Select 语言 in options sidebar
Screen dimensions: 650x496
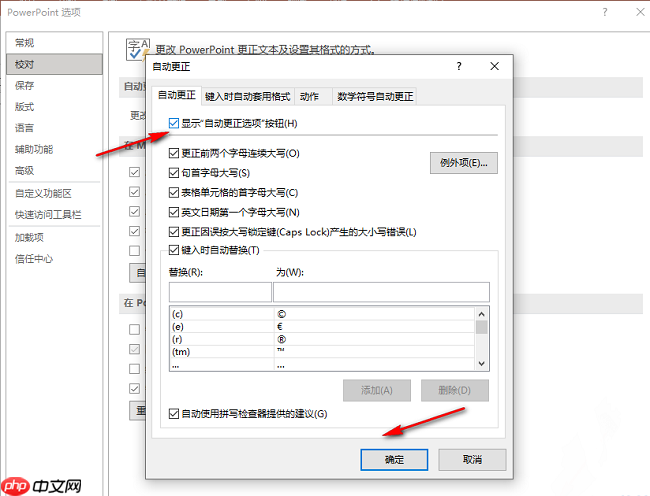[54, 128]
